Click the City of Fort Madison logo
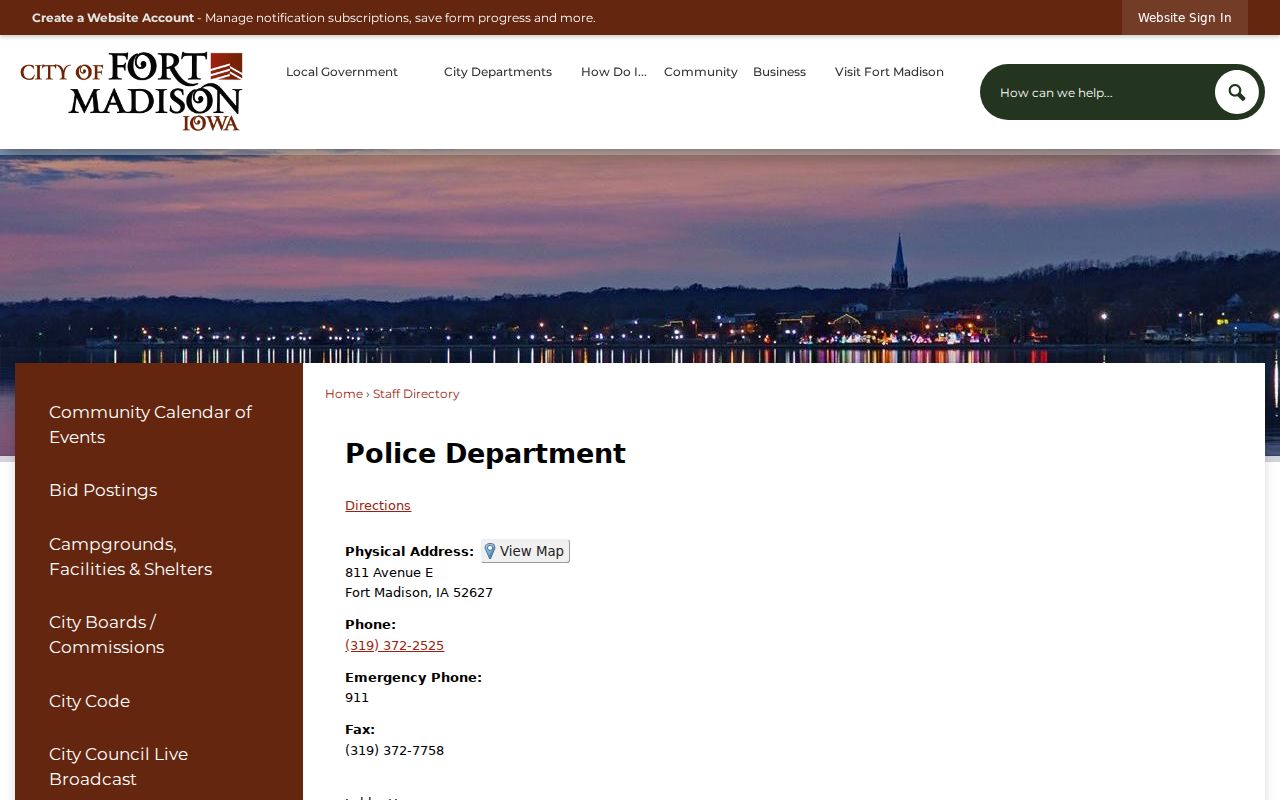This screenshot has height=800, width=1280. [131, 92]
